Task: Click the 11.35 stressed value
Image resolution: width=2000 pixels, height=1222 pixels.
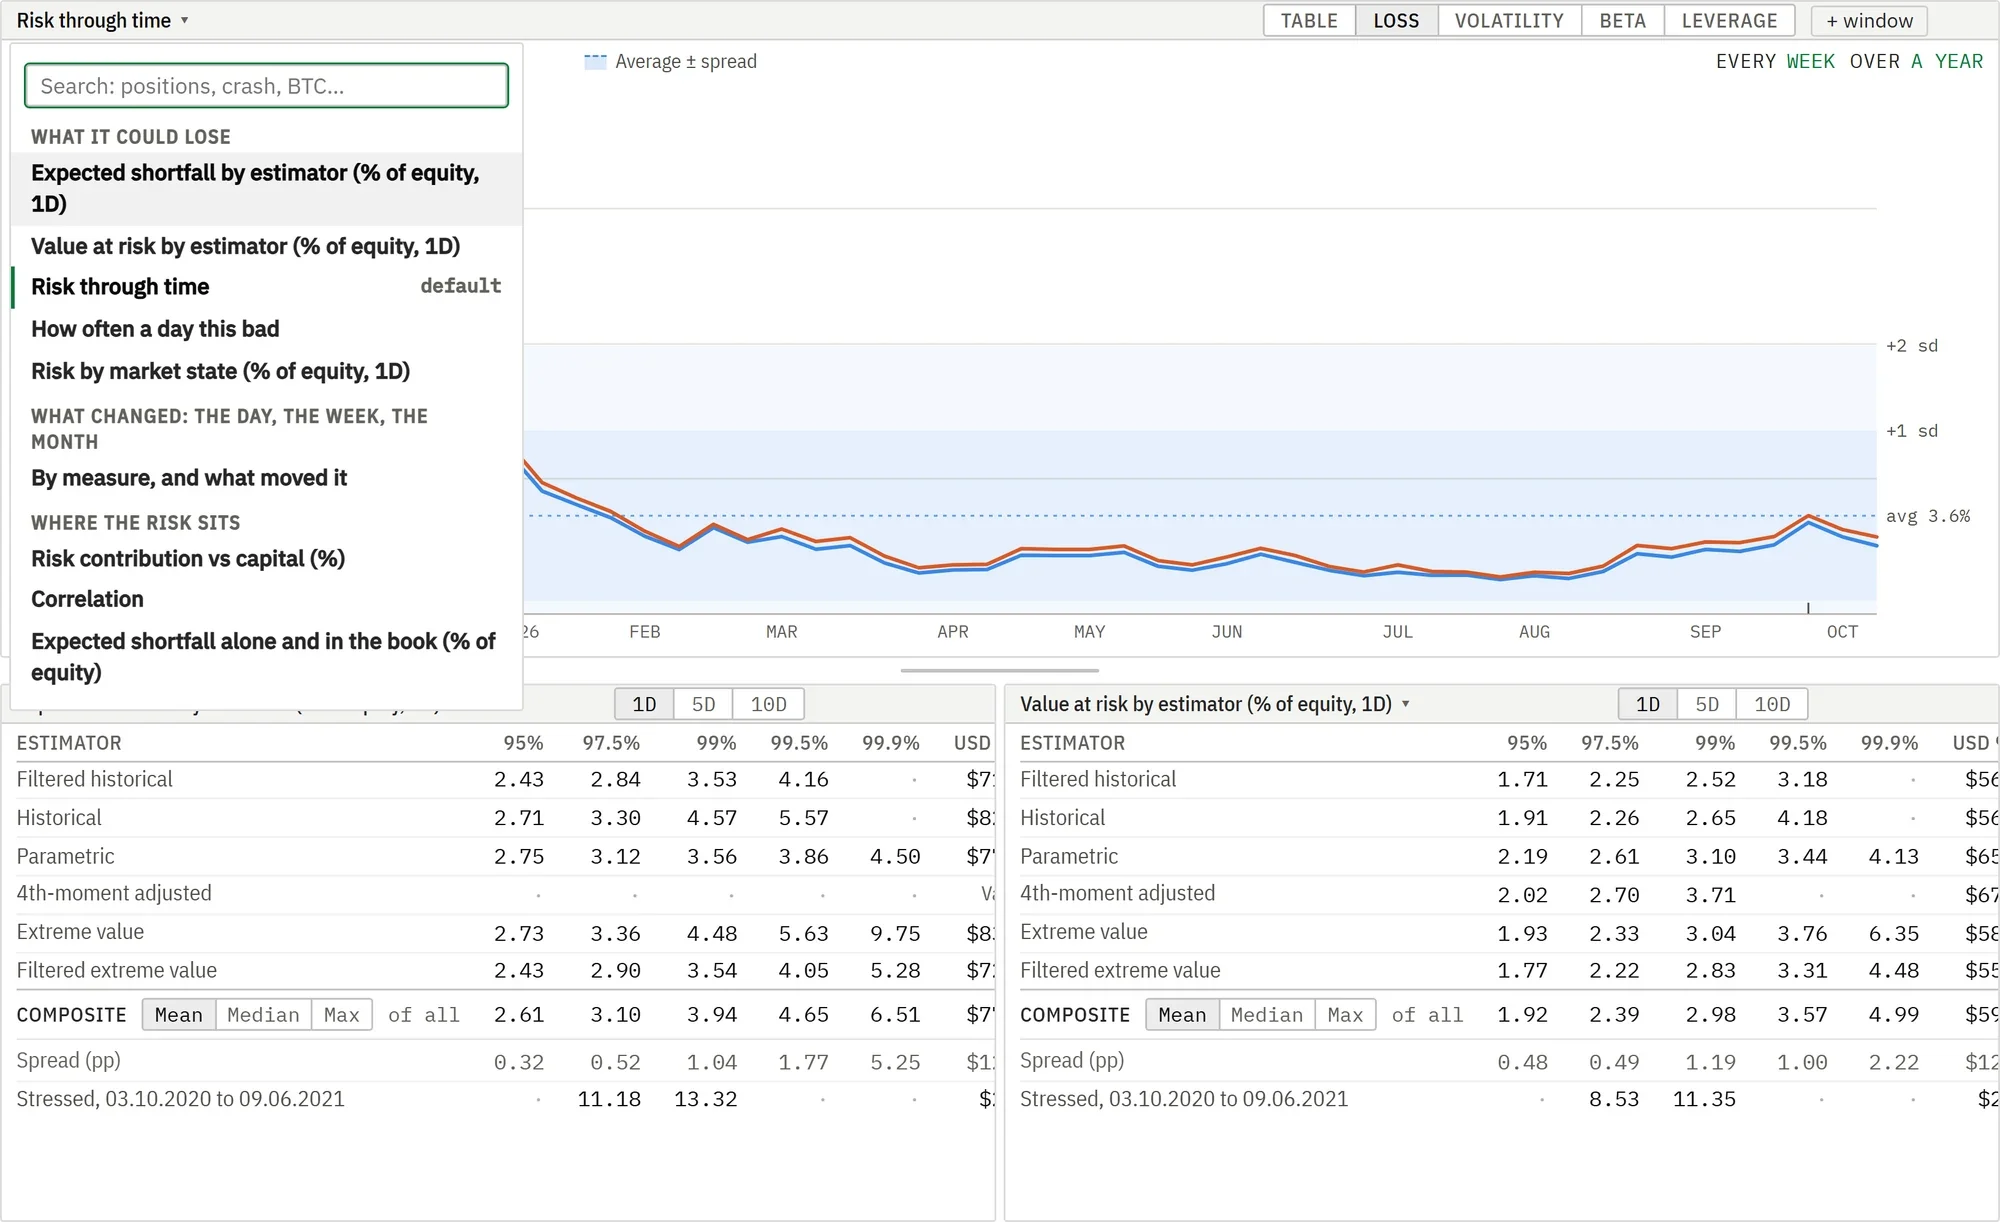Action: pyautogui.click(x=1704, y=1099)
